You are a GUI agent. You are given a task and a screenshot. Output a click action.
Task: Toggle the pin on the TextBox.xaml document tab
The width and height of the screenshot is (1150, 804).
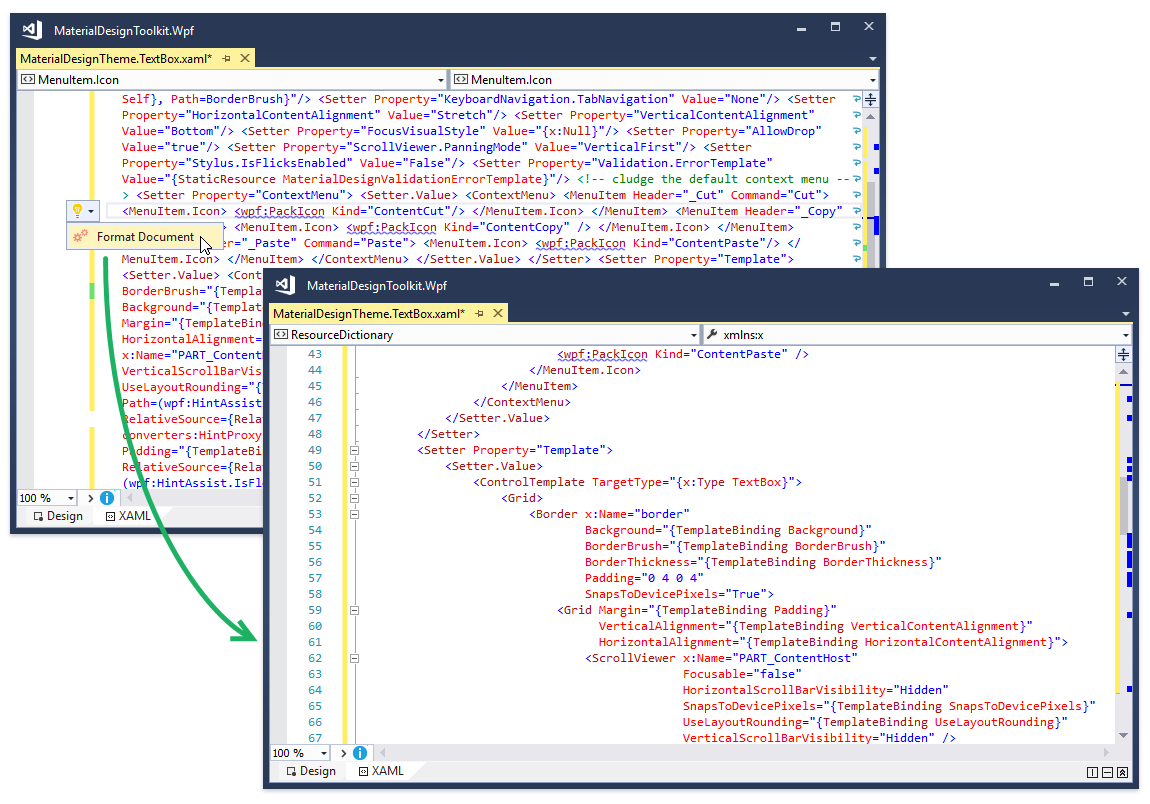pyautogui.click(x=482, y=313)
